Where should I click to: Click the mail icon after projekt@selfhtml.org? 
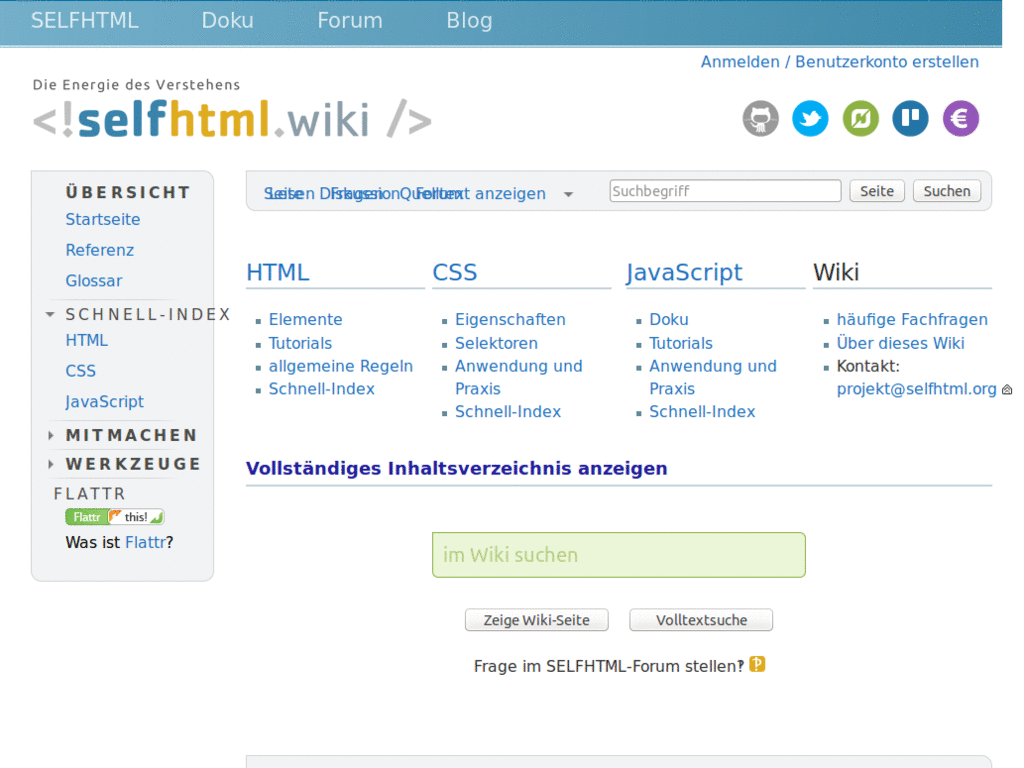[x=1006, y=389]
